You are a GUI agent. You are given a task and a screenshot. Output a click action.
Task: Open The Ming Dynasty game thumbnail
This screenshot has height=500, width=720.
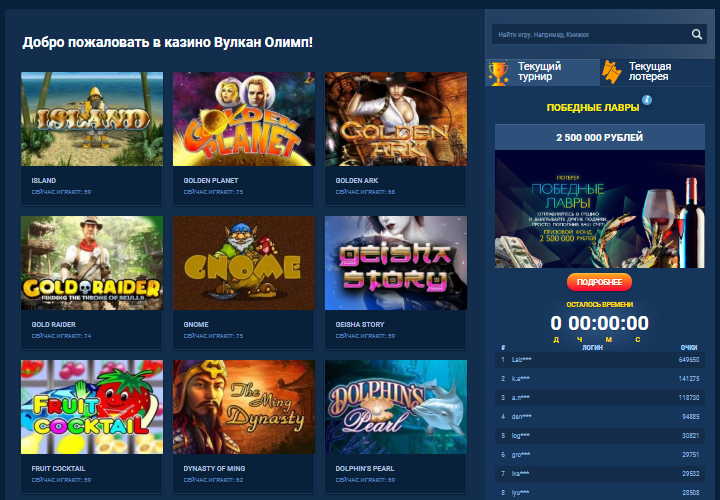243,407
